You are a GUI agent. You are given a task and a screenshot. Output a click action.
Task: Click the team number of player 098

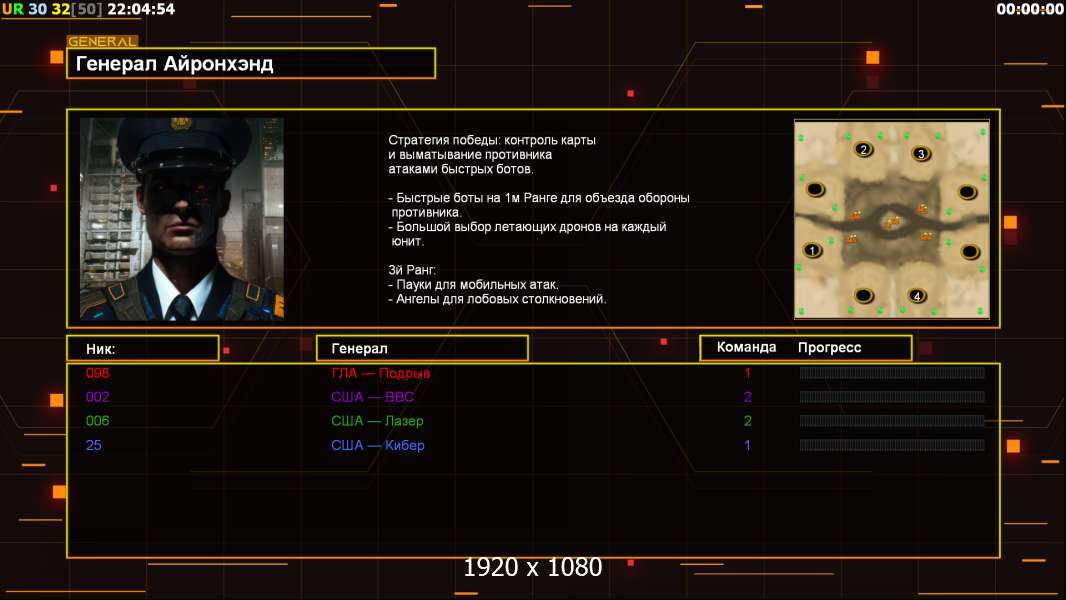click(747, 373)
